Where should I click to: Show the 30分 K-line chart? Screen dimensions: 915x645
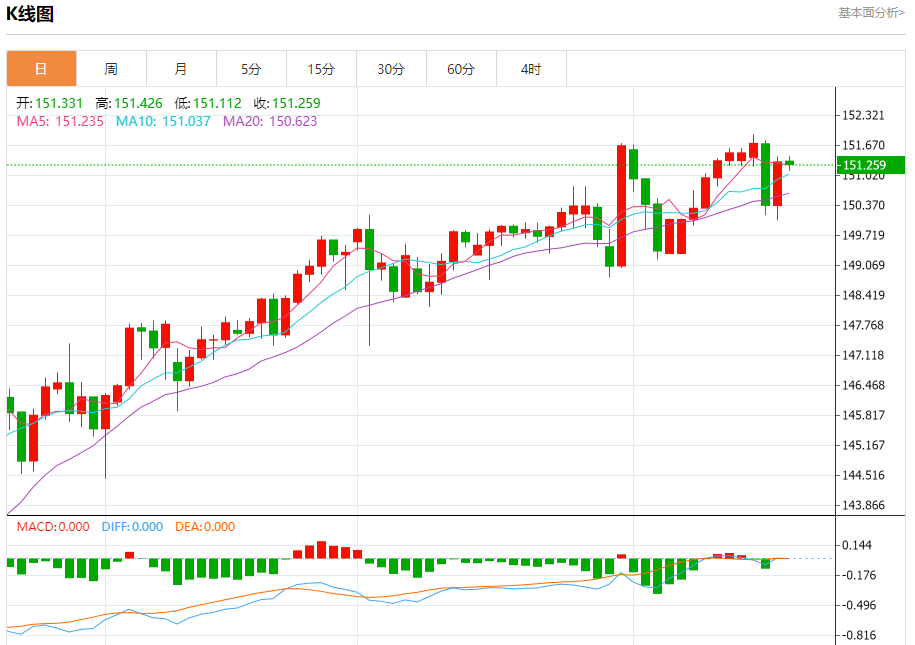pyautogui.click(x=391, y=69)
